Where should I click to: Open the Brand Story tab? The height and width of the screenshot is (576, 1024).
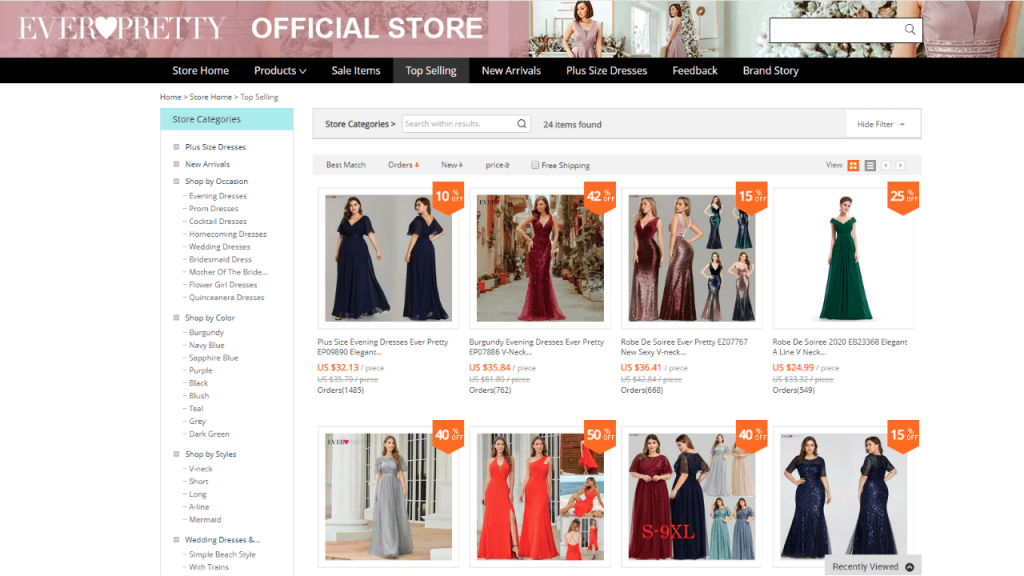[771, 71]
